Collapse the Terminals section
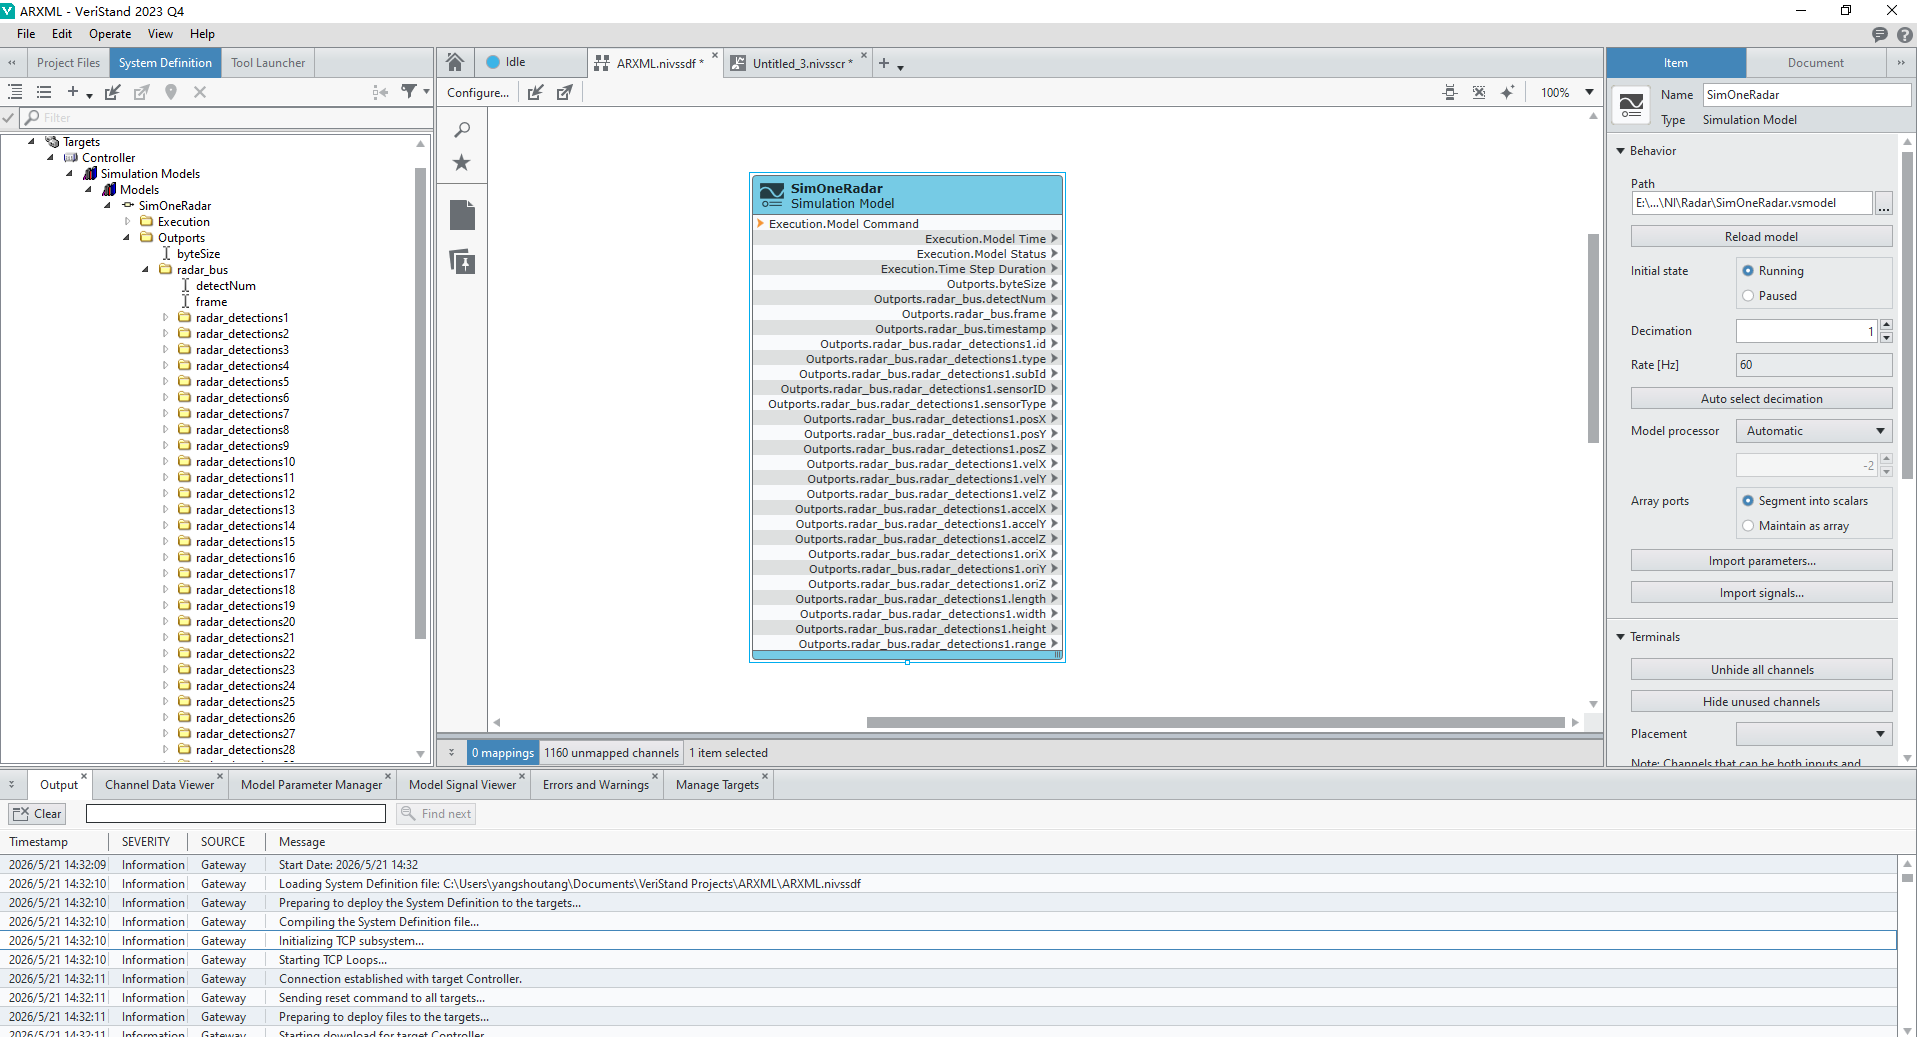 pyautogui.click(x=1621, y=637)
